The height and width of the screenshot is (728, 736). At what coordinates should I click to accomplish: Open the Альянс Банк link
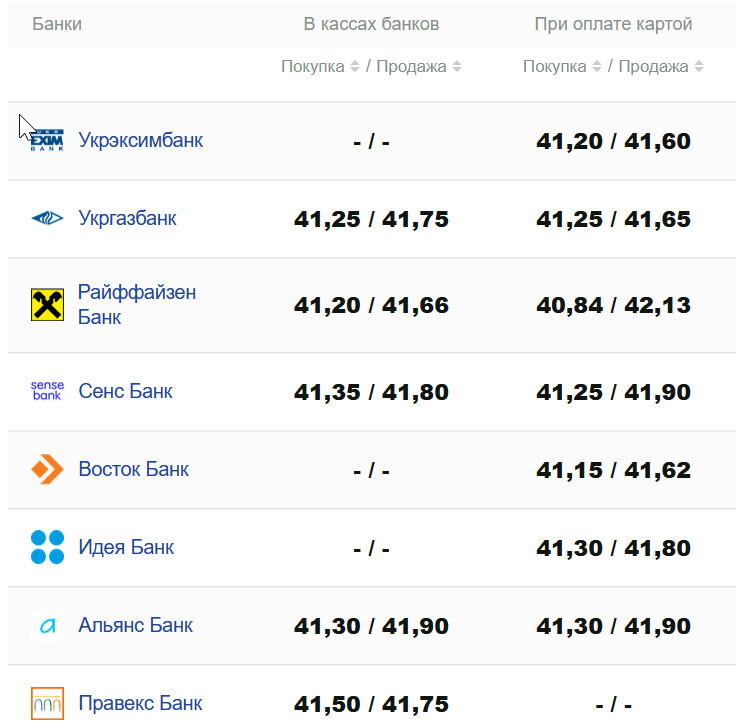coord(135,626)
